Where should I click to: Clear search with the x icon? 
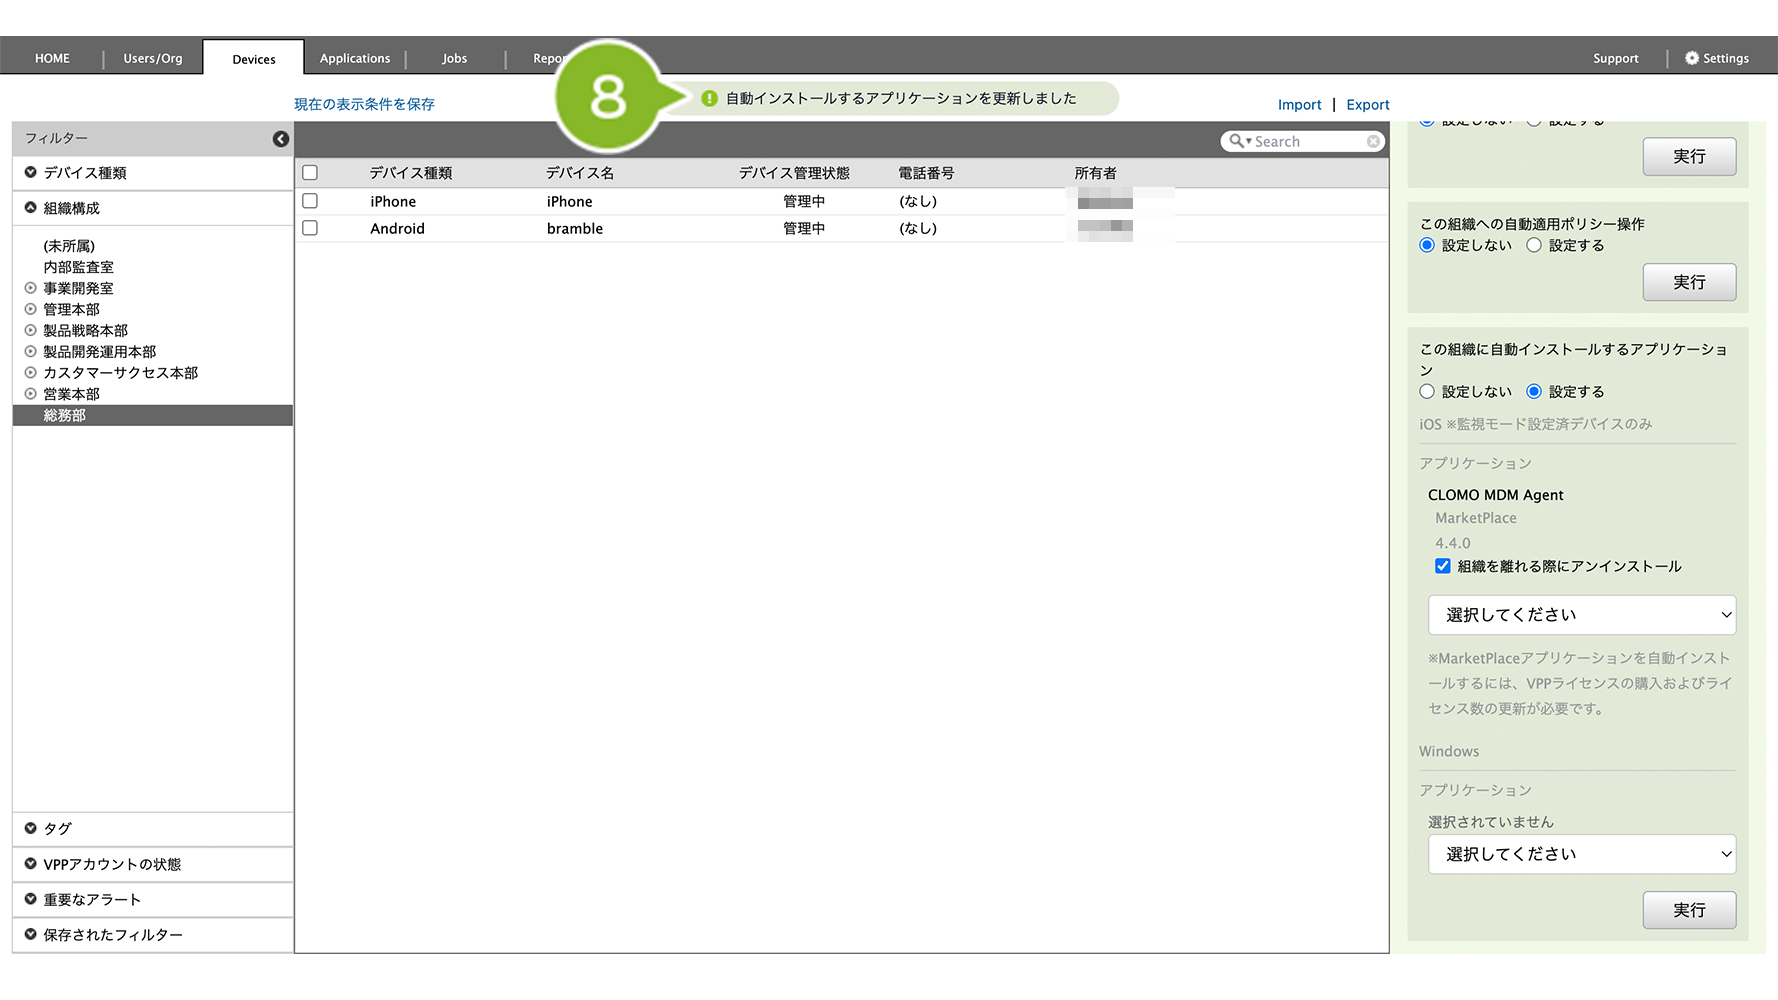(1373, 142)
